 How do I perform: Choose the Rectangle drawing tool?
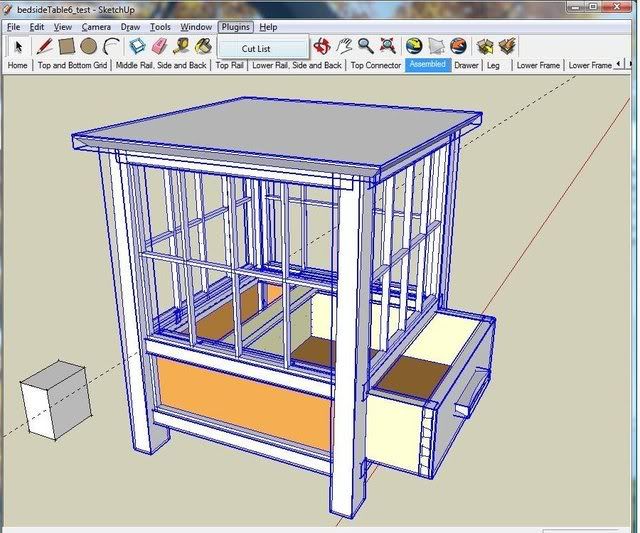(x=67, y=46)
